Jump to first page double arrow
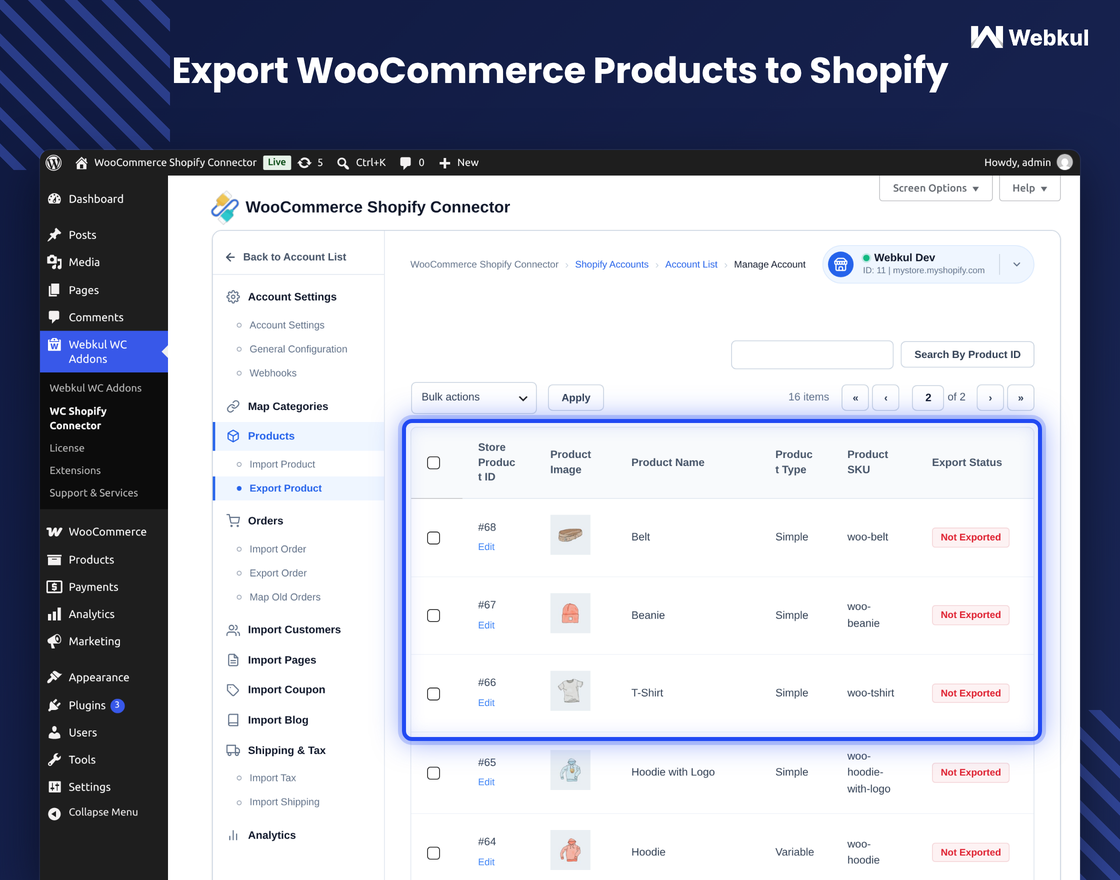Viewport: 1120px width, 880px height. [x=855, y=398]
